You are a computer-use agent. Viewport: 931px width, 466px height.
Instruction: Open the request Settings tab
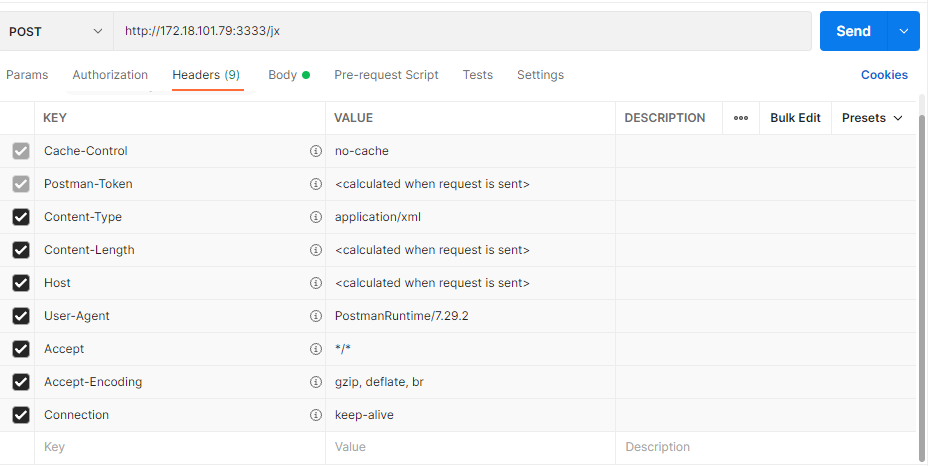point(540,75)
